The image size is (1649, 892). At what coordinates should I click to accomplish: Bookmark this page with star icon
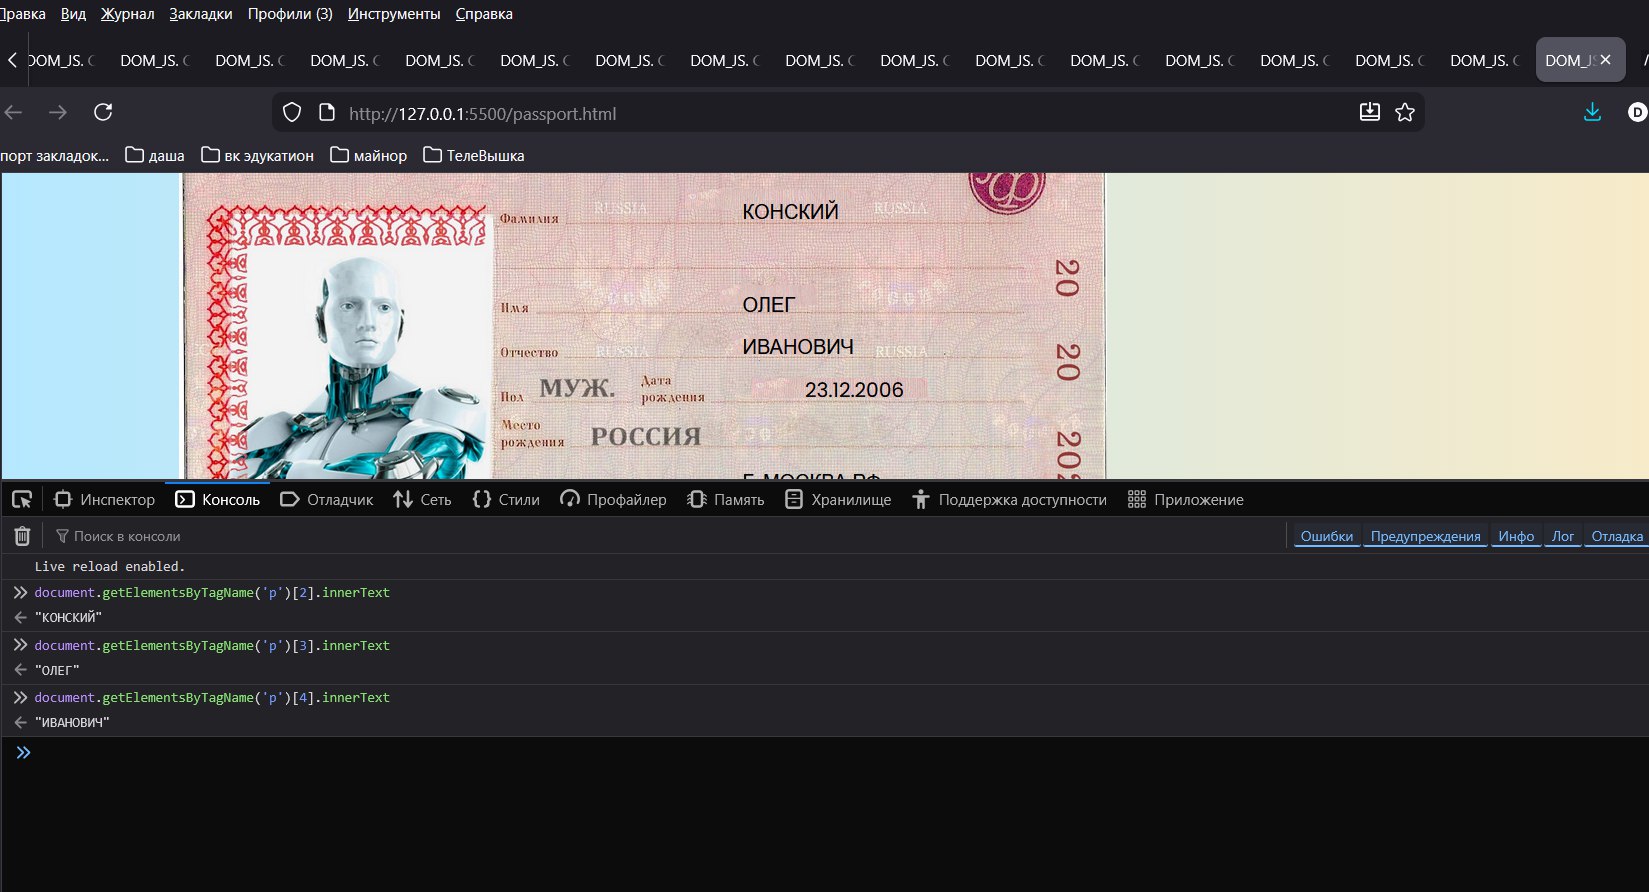(x=1405, y=112)
